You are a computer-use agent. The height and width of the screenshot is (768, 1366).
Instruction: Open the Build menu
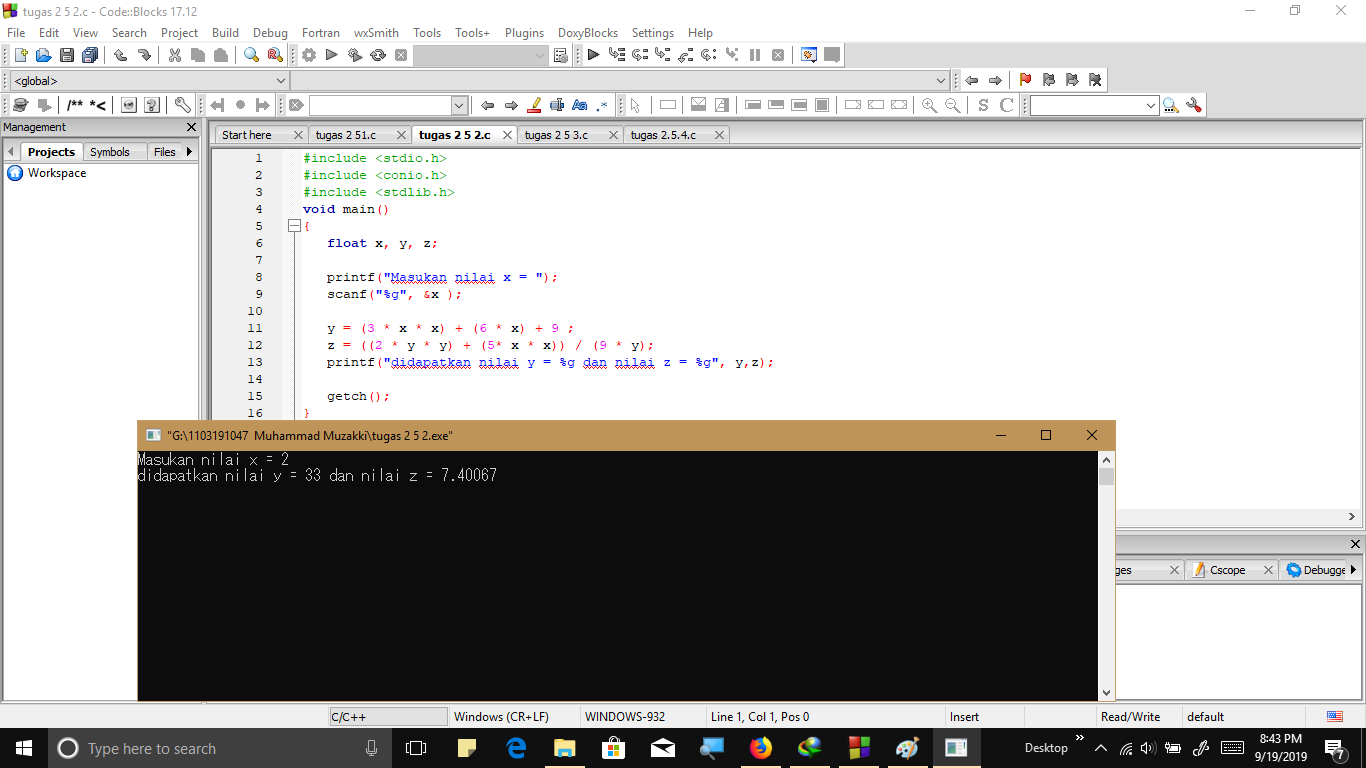coord(225,33)
